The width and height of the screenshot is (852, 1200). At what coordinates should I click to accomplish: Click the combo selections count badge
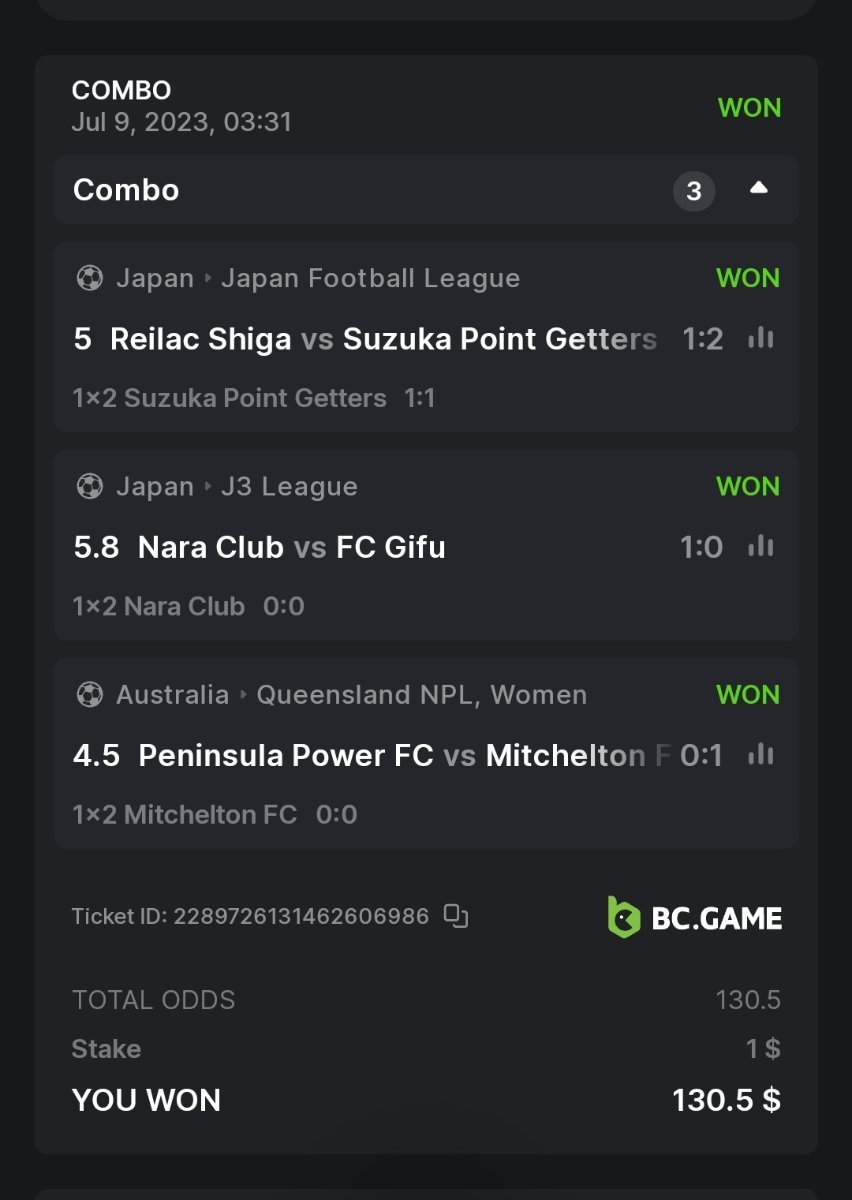(694, 190)
